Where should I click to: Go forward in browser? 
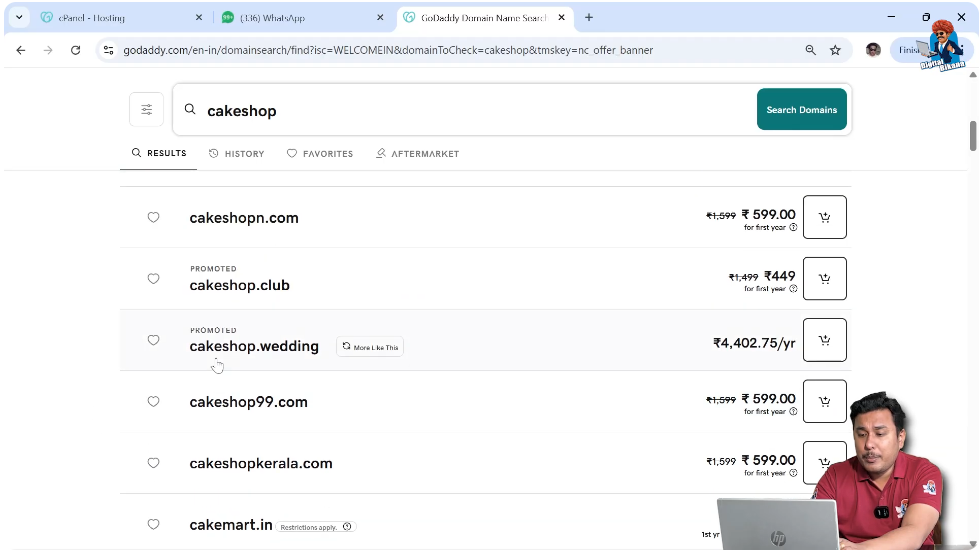(48, 50)
